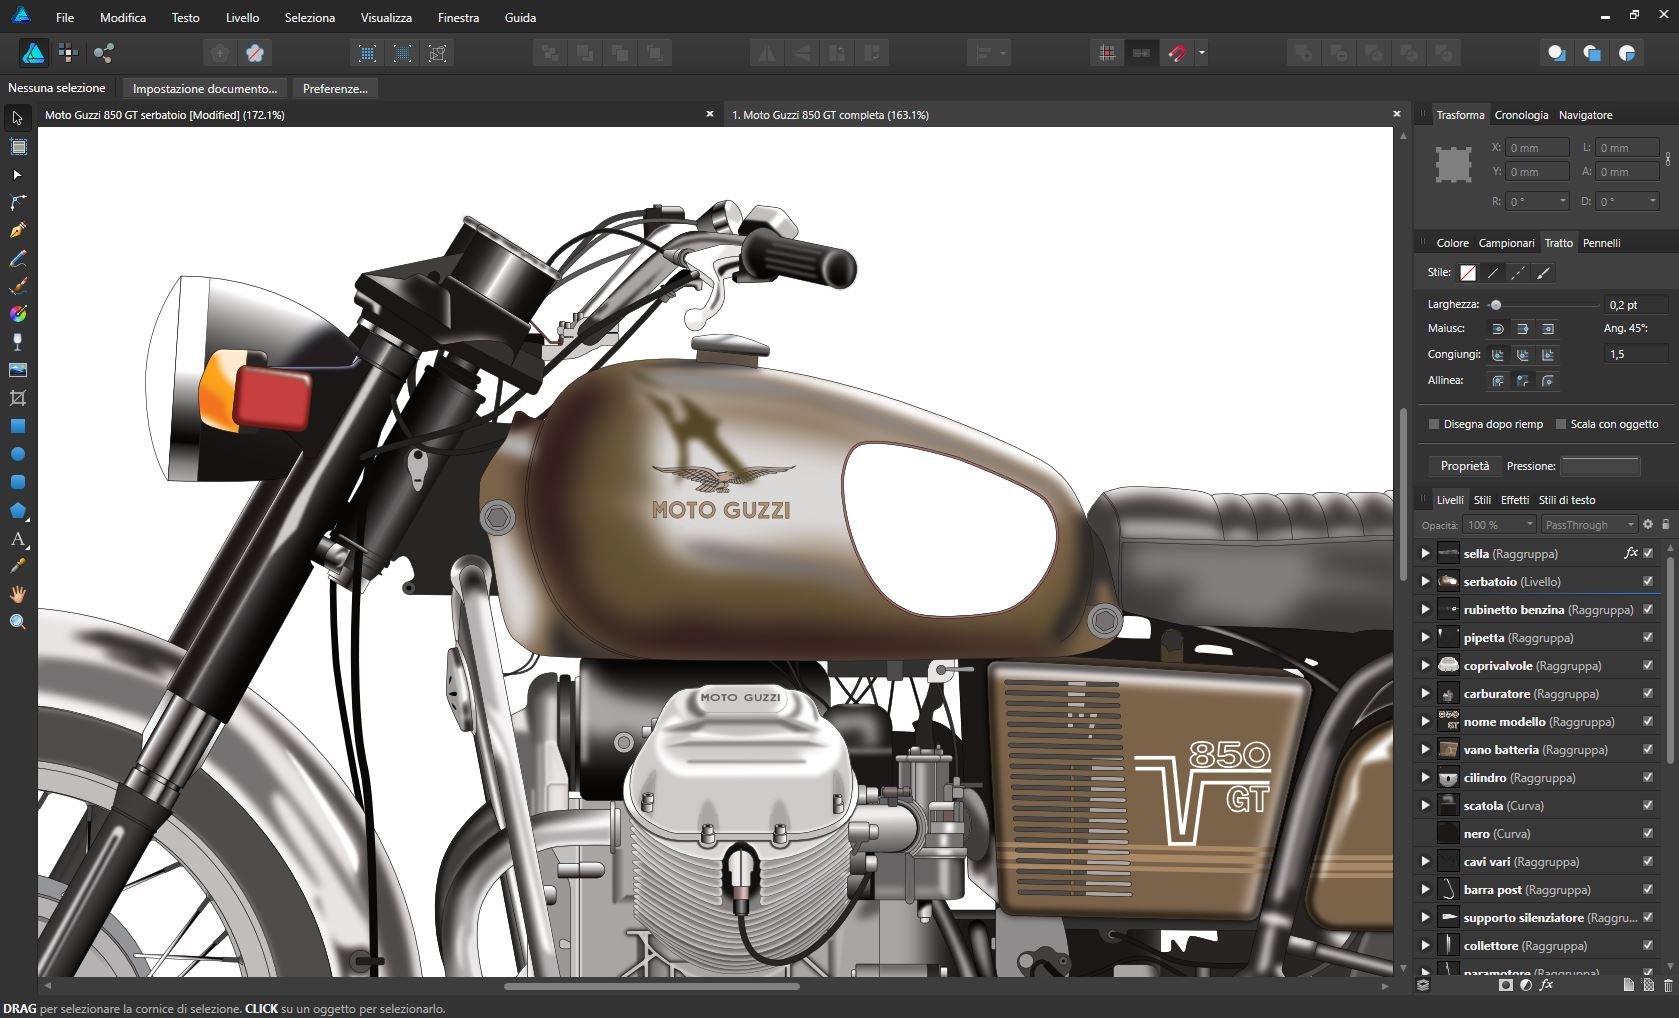Screen dimensions: 1679x1018
Task: Enable Disegna dopo riemp checkbox
Action: click(1434, 424)
